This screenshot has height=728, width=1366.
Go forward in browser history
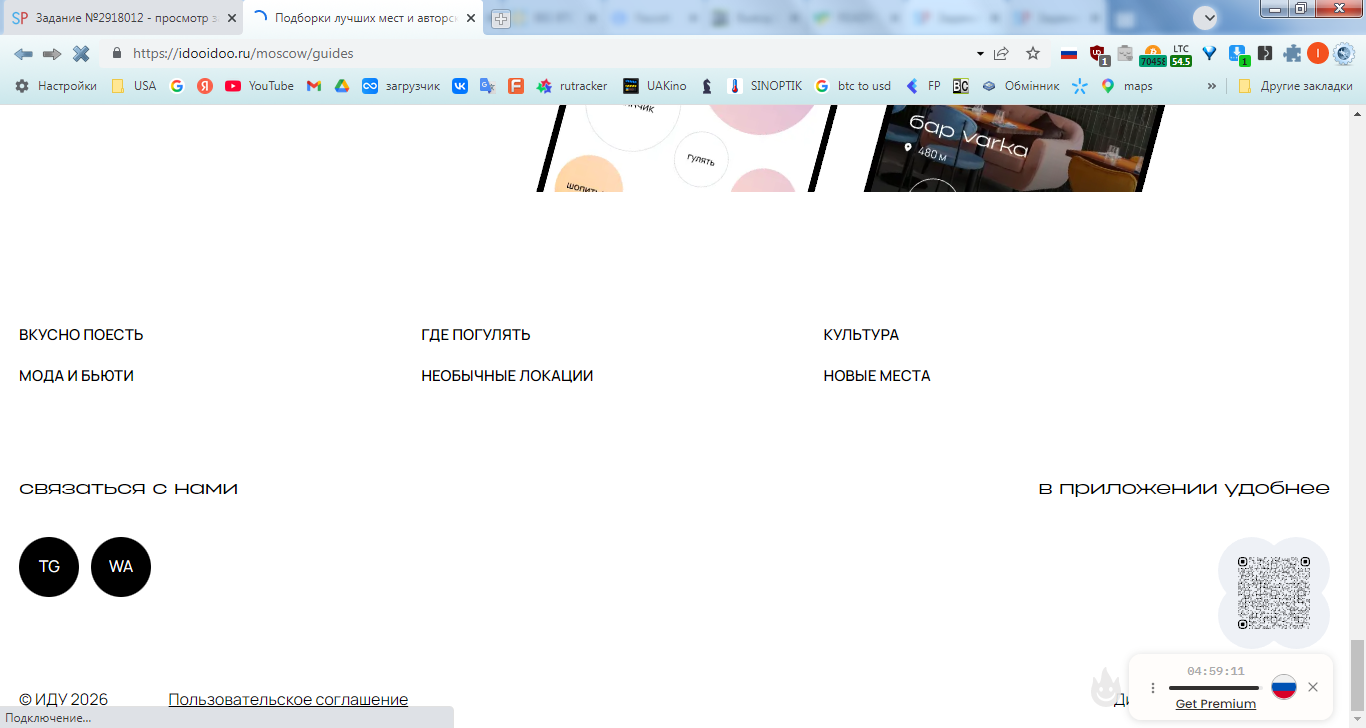tap(52, 53)
